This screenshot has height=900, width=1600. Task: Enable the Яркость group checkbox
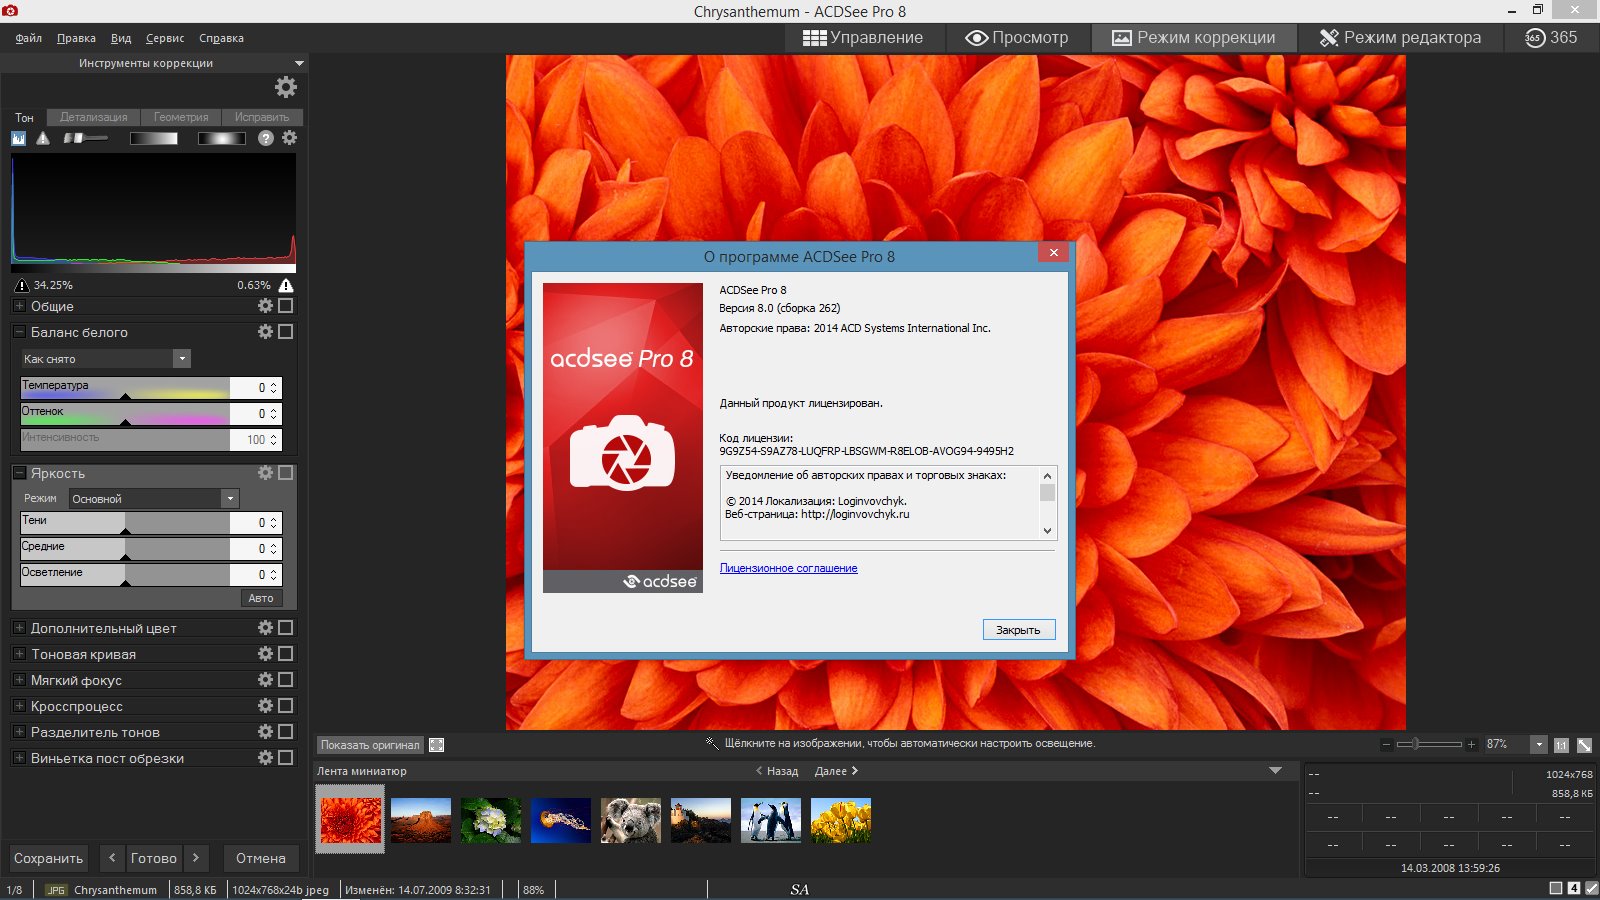pos(286,473)
